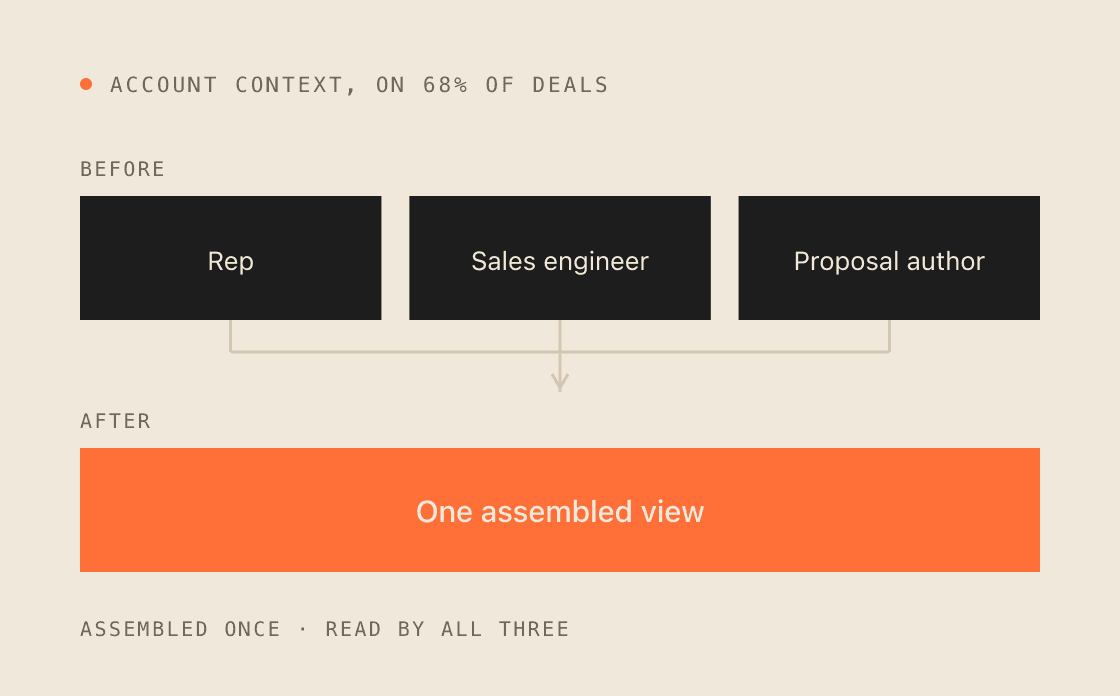Click the word OF in the heading
1120x696 pixels.
click(500, 85)
